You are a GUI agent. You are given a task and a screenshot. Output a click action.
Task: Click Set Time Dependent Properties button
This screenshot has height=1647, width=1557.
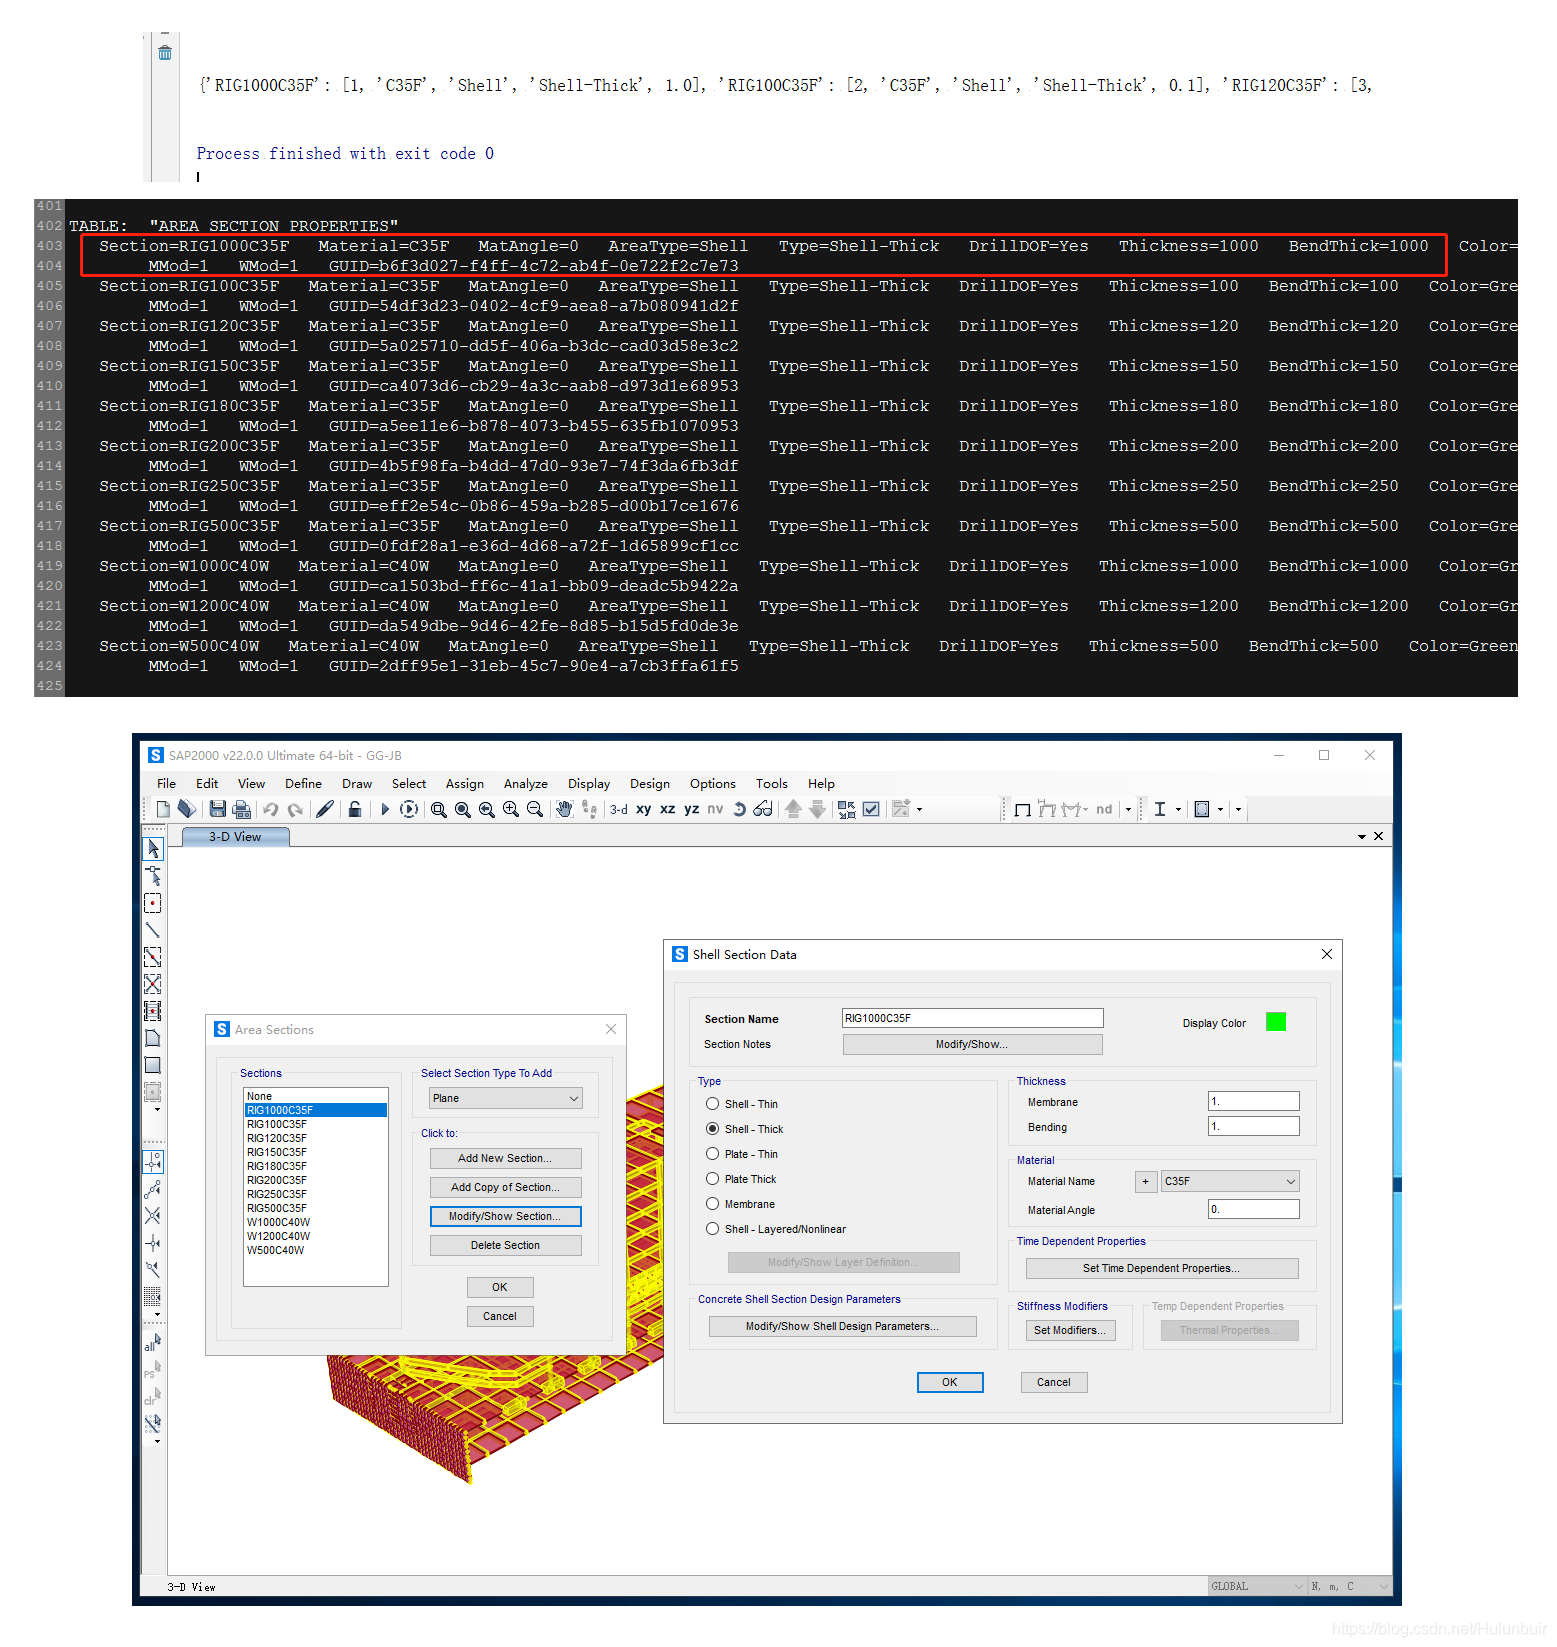pyautogui.click(x=1162, y=1268)
